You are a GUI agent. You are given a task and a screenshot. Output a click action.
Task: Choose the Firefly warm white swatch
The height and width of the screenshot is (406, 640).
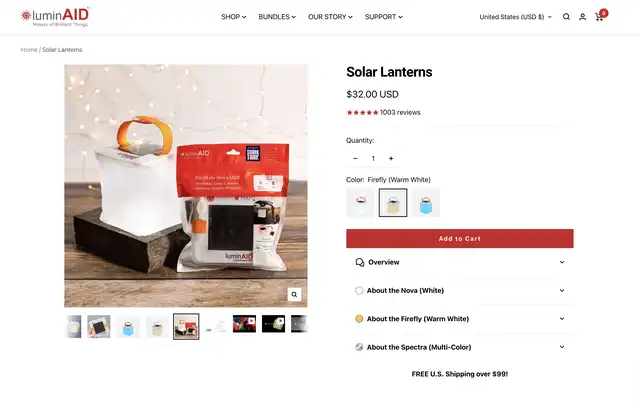point(393,202)
